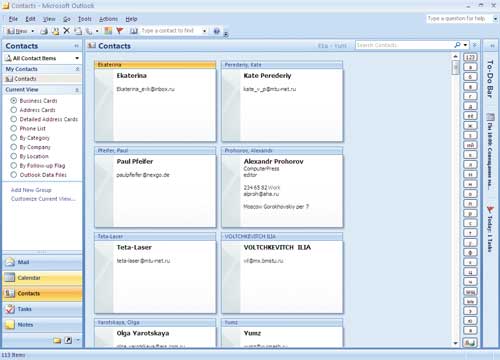Screen dimensions: 500x360
Task: Select the Contacts folder under My Contacts
Action: coord(25,79)
